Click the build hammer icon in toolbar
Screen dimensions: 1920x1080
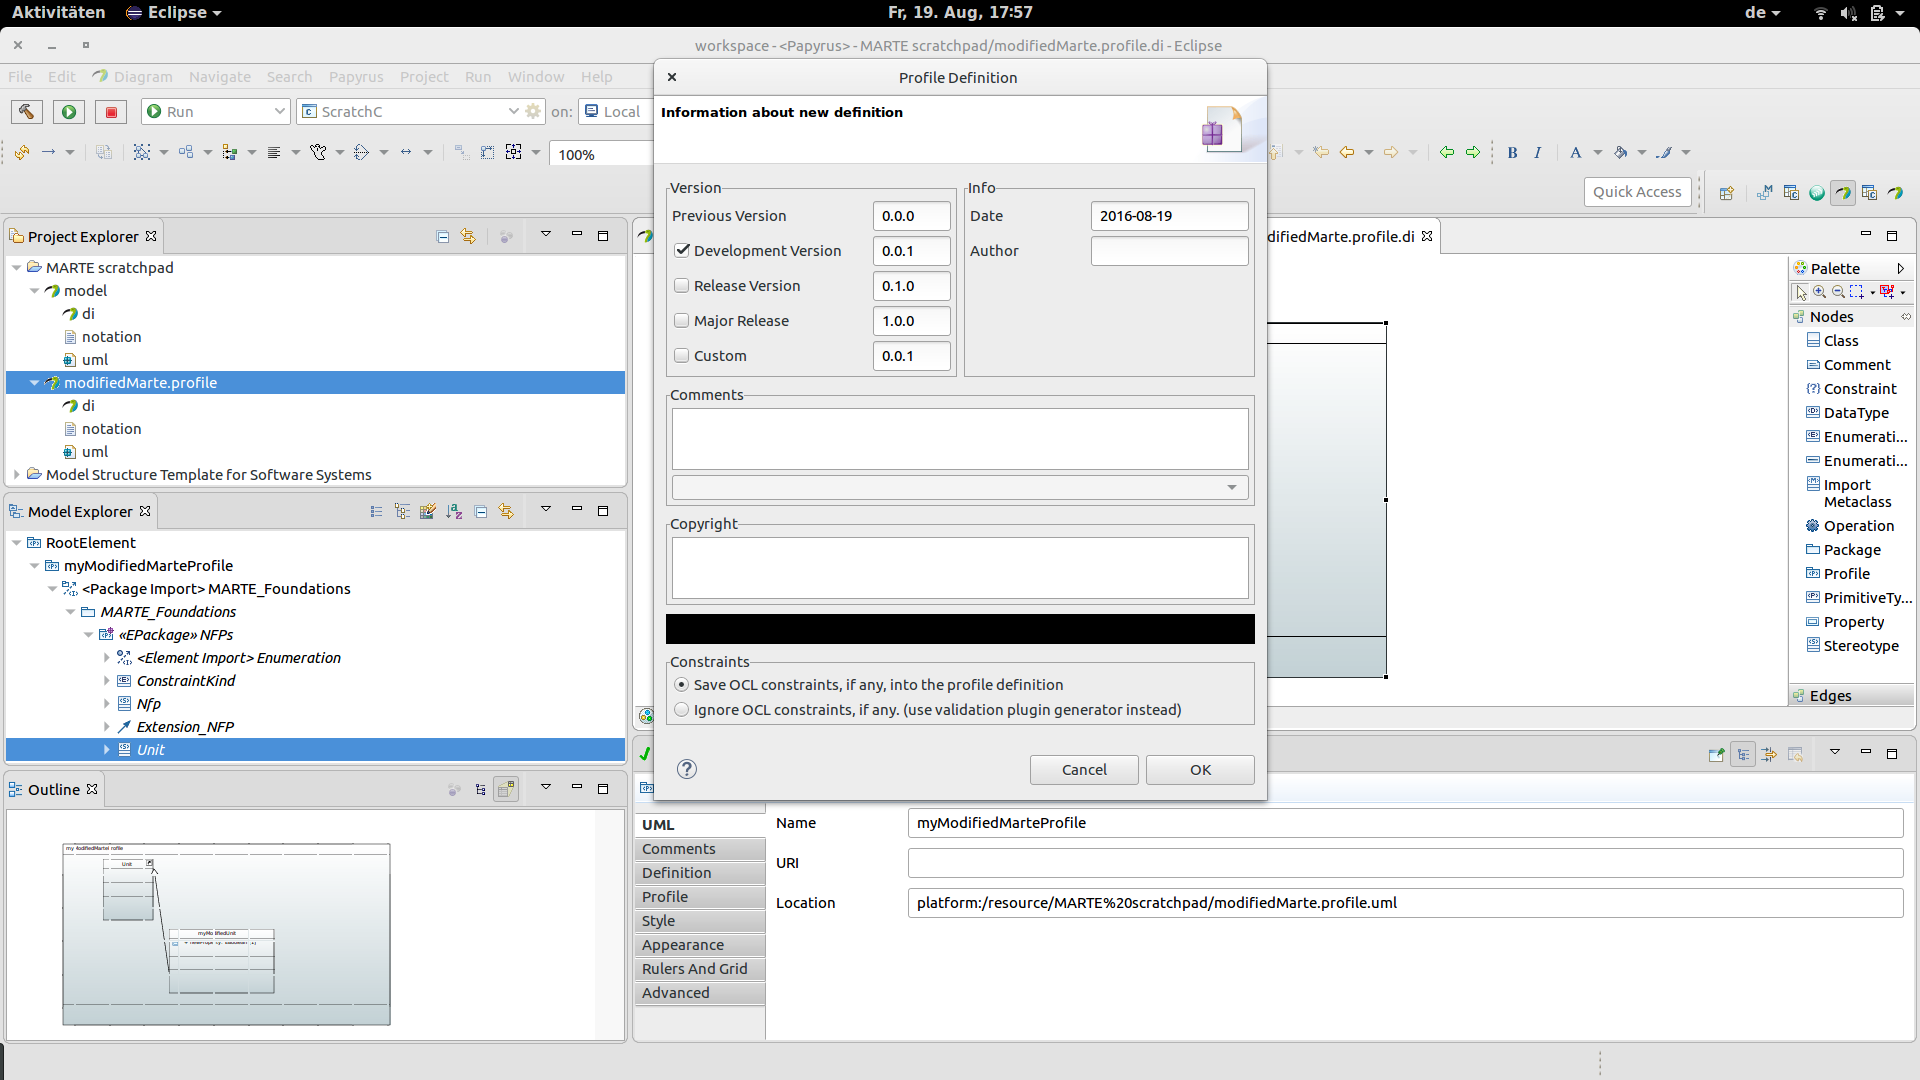tap(27, 112)
